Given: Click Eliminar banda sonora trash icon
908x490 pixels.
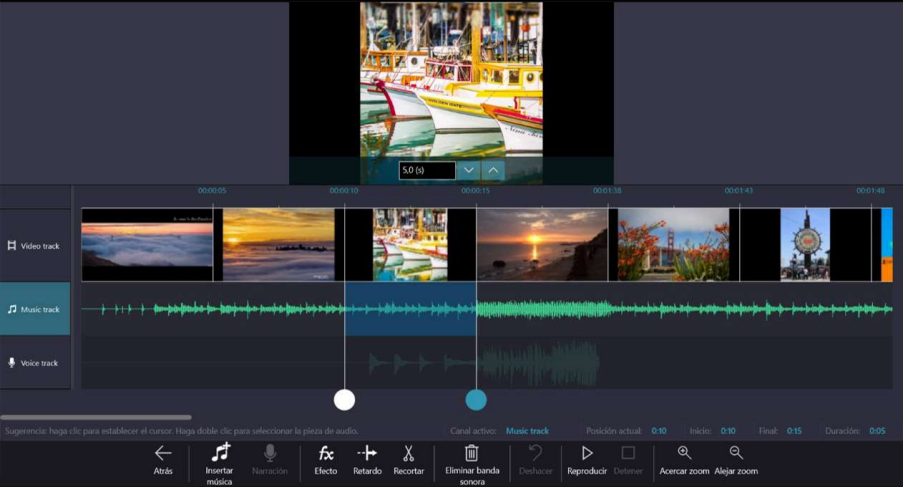Looking at the screenshot, I should (x=472, y=453).
